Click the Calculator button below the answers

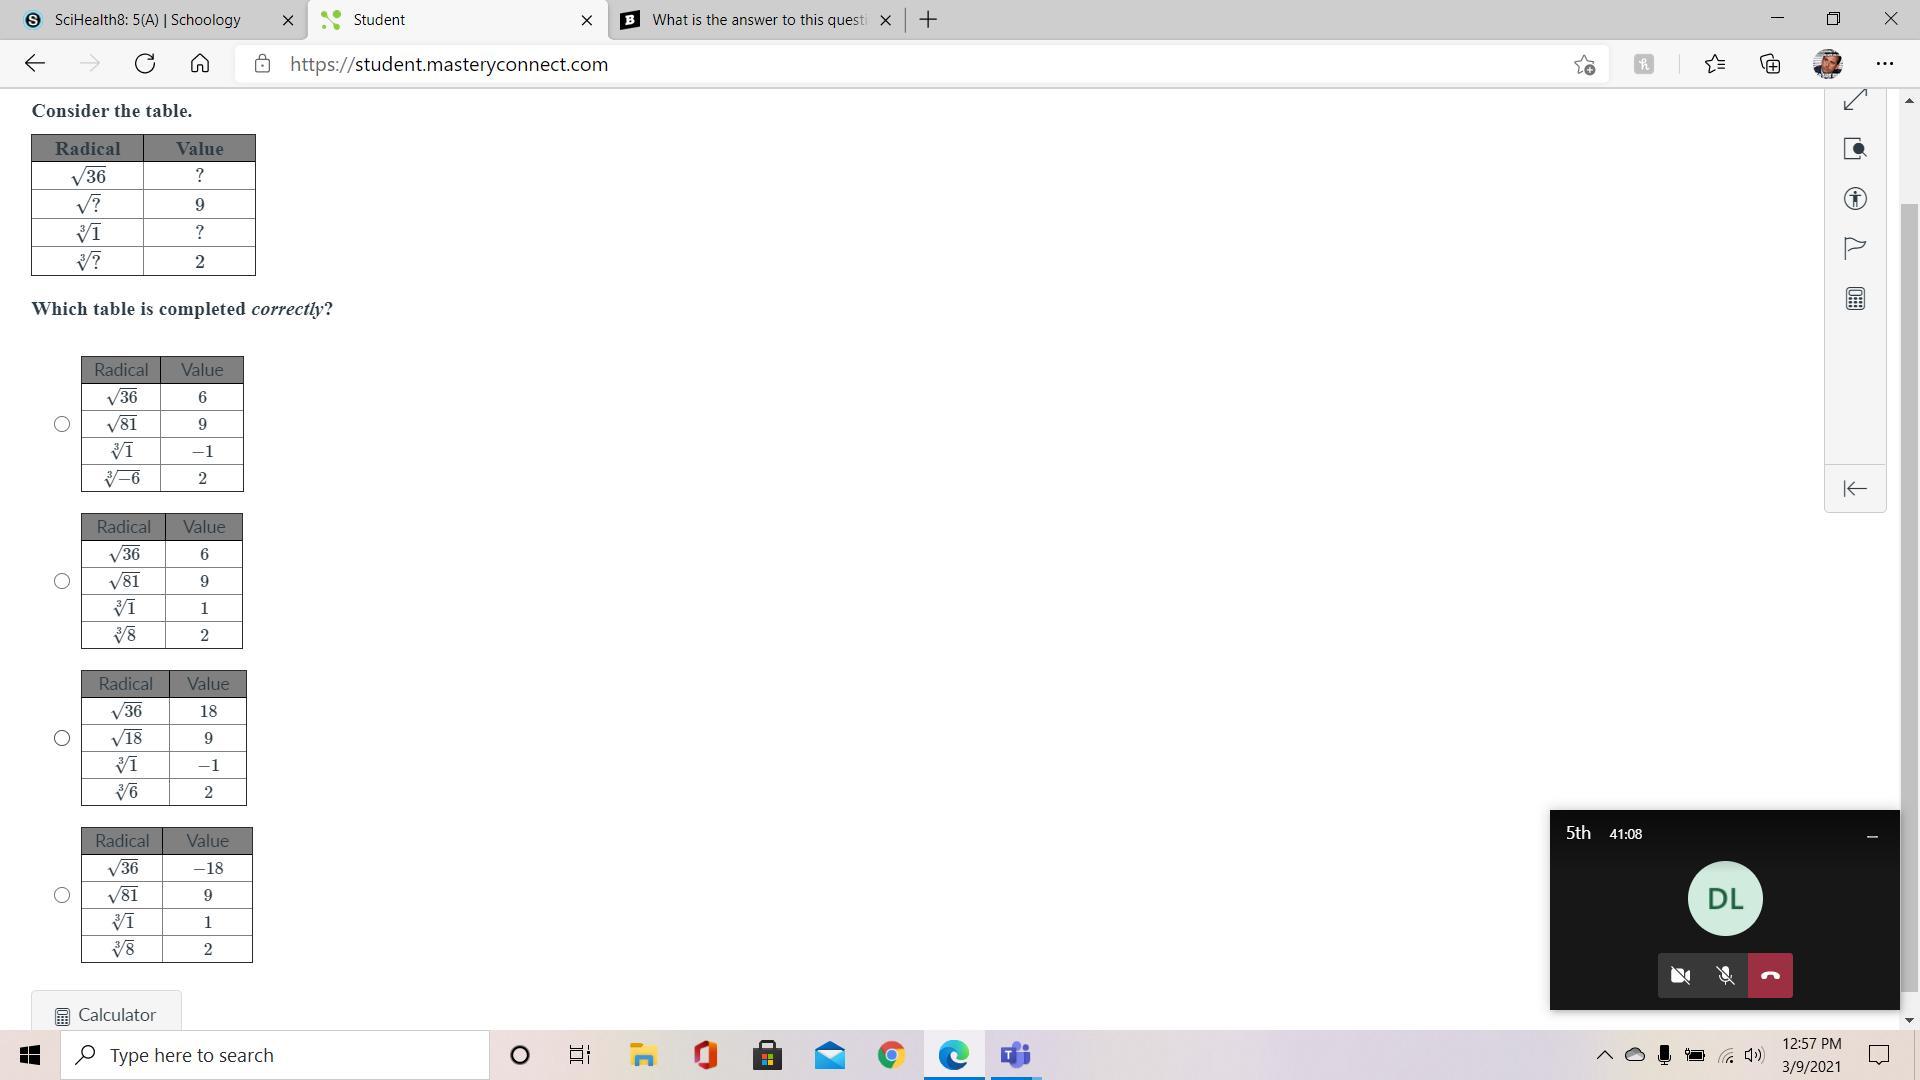click(106, 1014)
